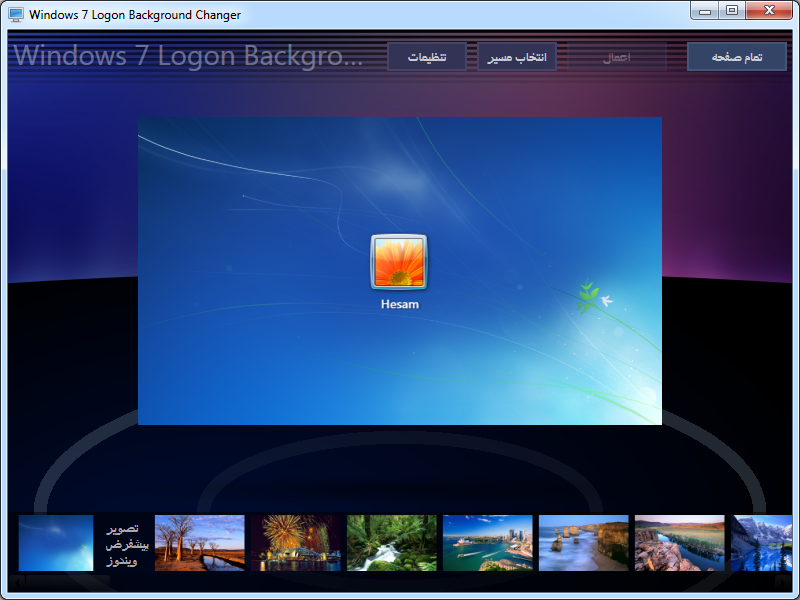Select the fireworks over bridge thumbnail
The width and height of the screenshot is (800, 600).
pyautogui.click(x=295, y=543)
